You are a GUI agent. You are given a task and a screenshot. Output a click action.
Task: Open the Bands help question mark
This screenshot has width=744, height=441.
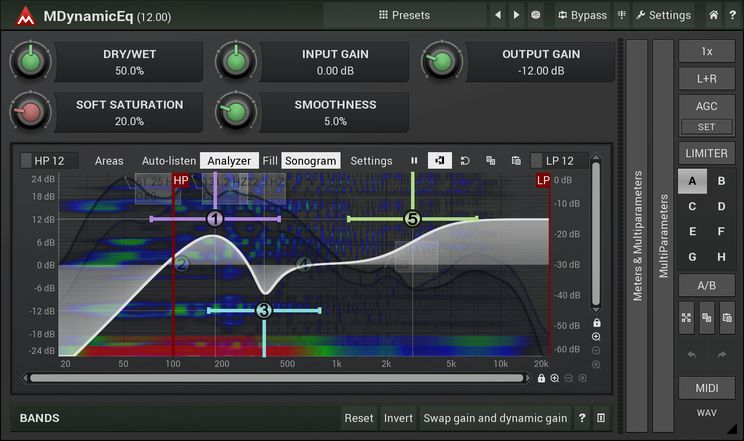pyautogui.click(x=582, y=418)
